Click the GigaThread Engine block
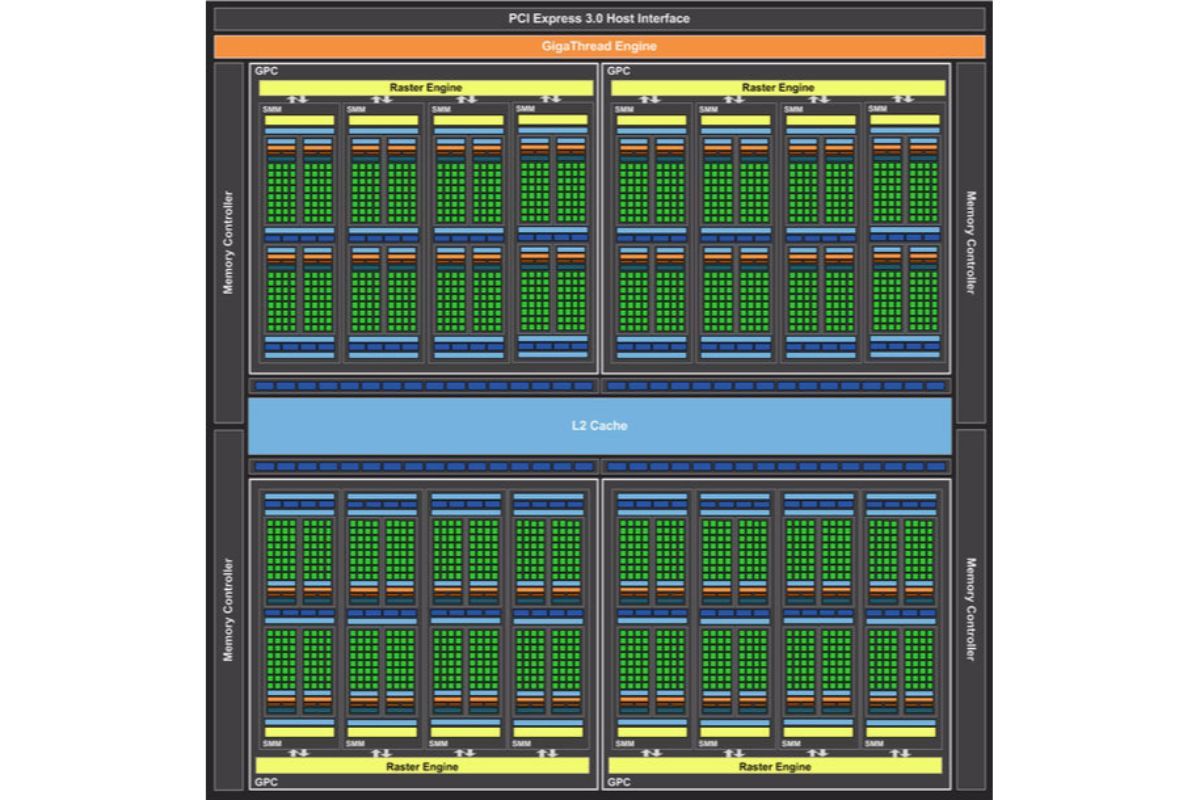The width and height of the screenshot is (1200, 800). pos(600,46)
